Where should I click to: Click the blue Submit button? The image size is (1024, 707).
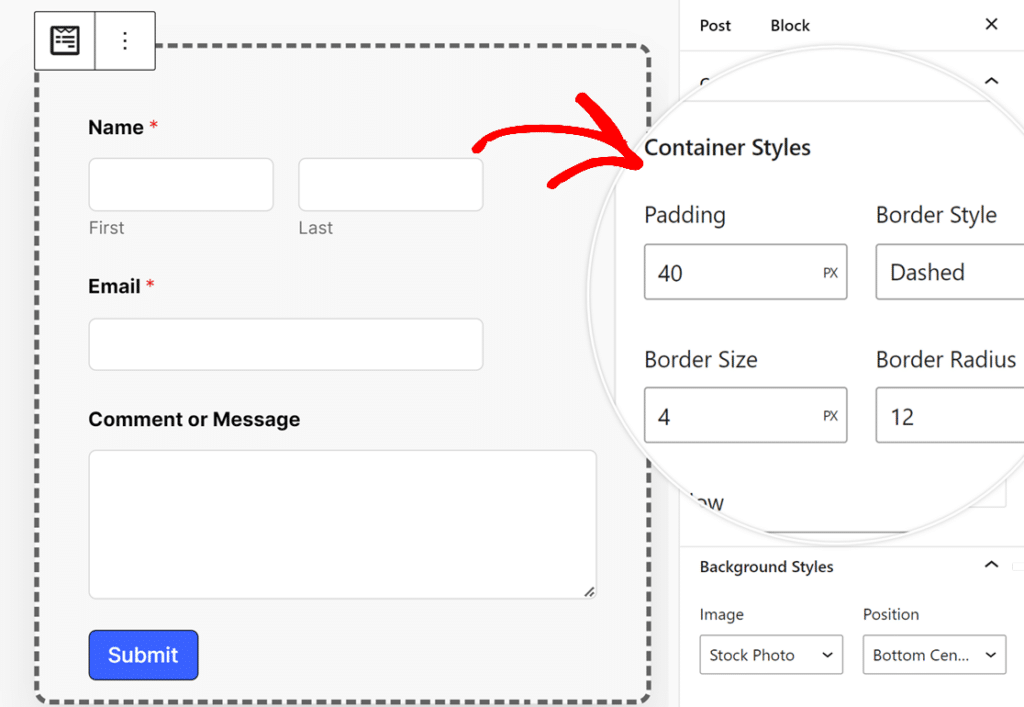(143, 655)
